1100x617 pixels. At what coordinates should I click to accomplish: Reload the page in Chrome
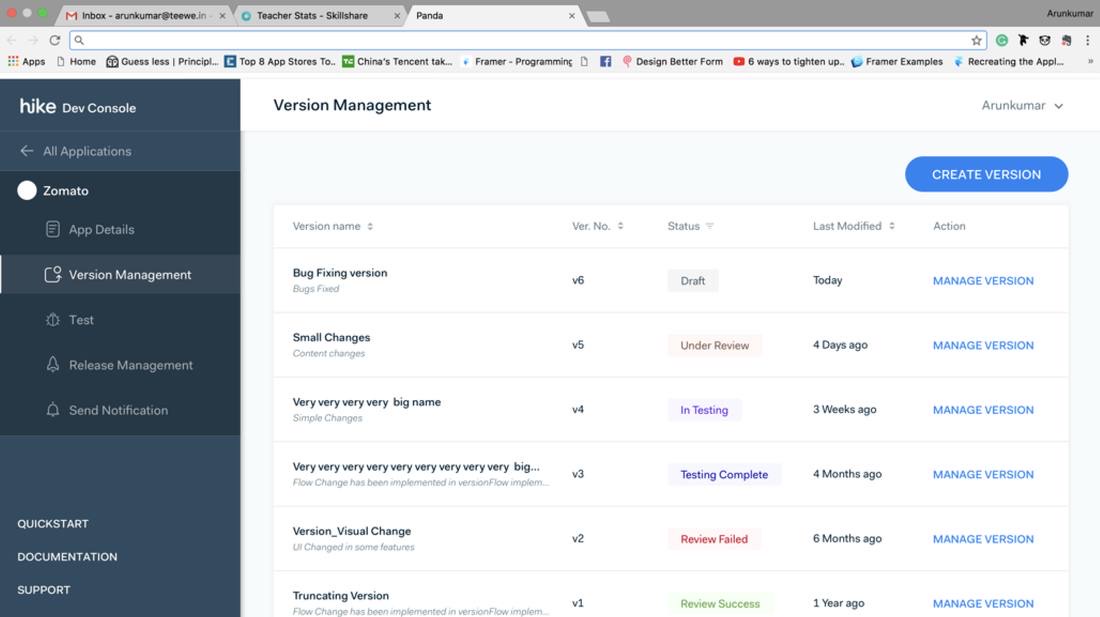(55, 41)
